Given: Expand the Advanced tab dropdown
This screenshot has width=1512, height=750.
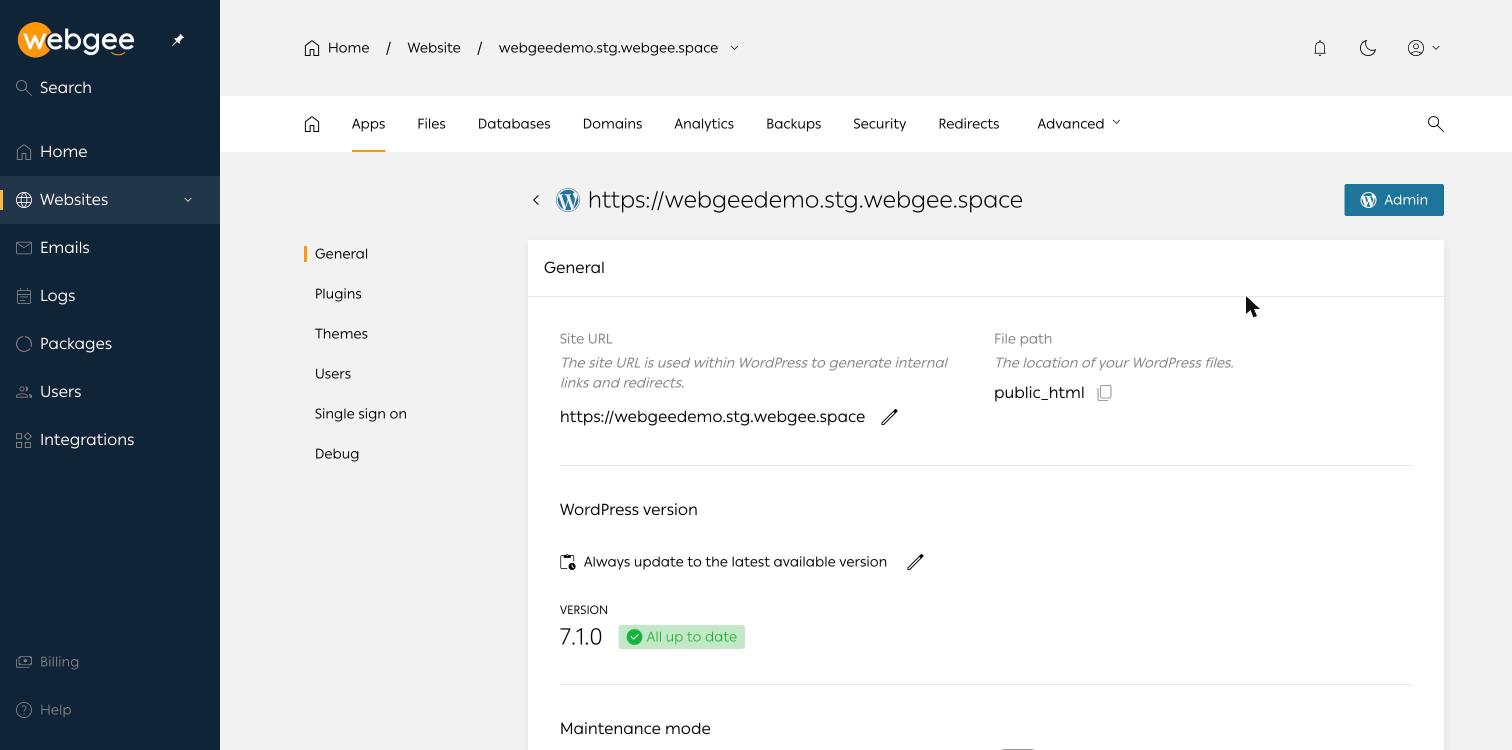Looking at the screenshot, I should (1079, 124).
